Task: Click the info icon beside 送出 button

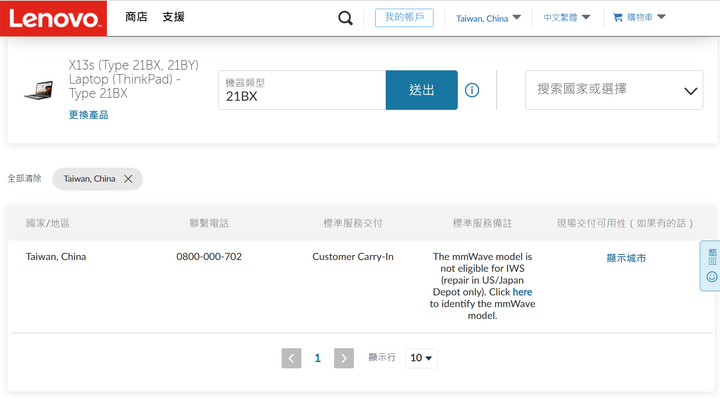Action: 472,90
